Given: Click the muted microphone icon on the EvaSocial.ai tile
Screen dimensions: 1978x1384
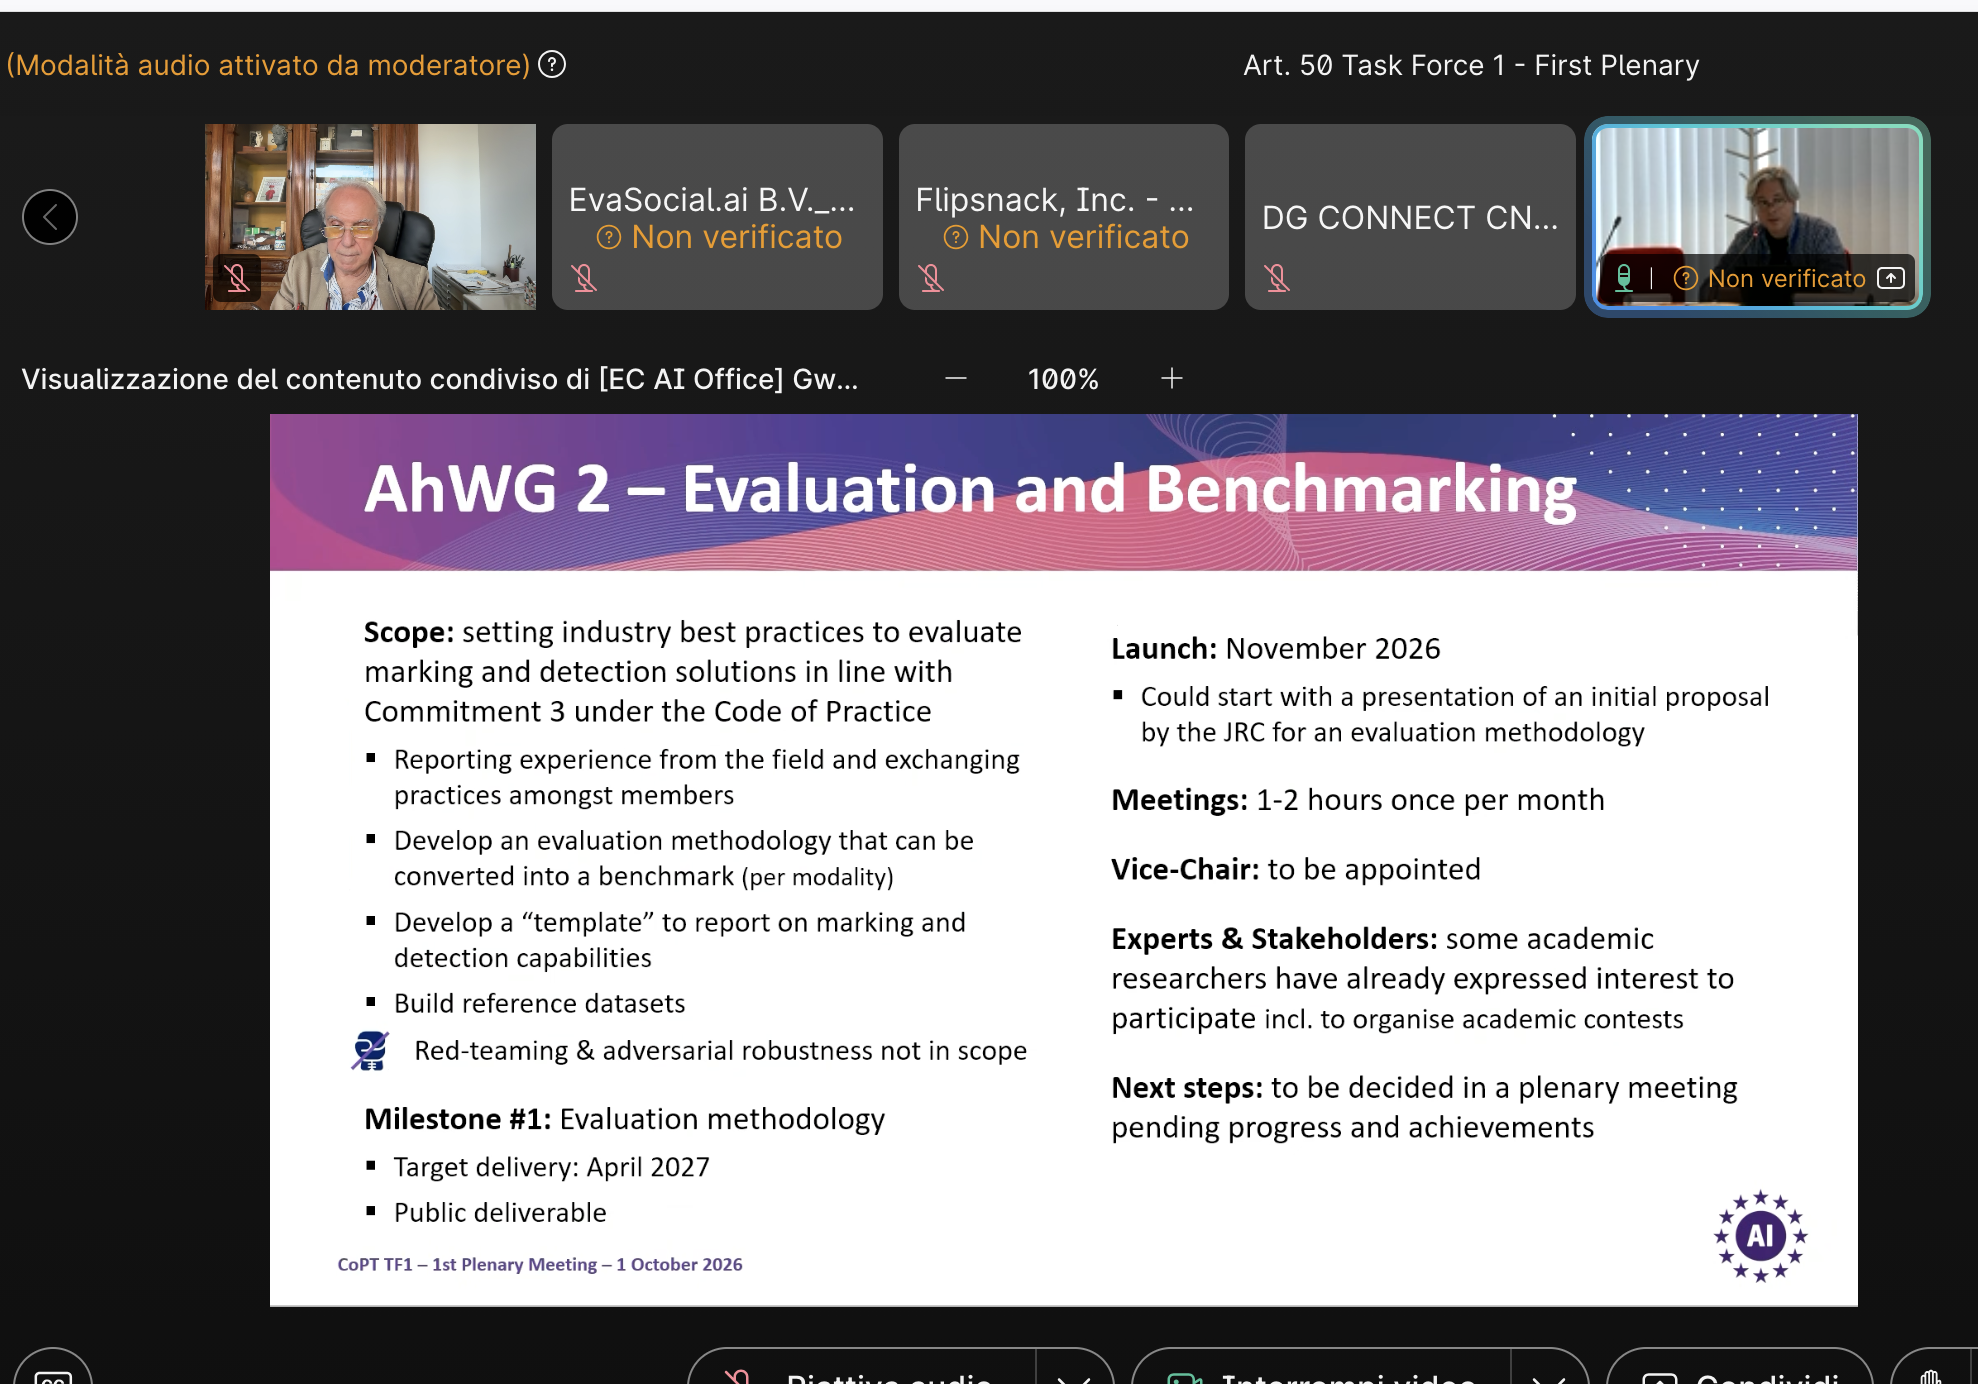Looking at the screenshot, I should coord(585,278).
